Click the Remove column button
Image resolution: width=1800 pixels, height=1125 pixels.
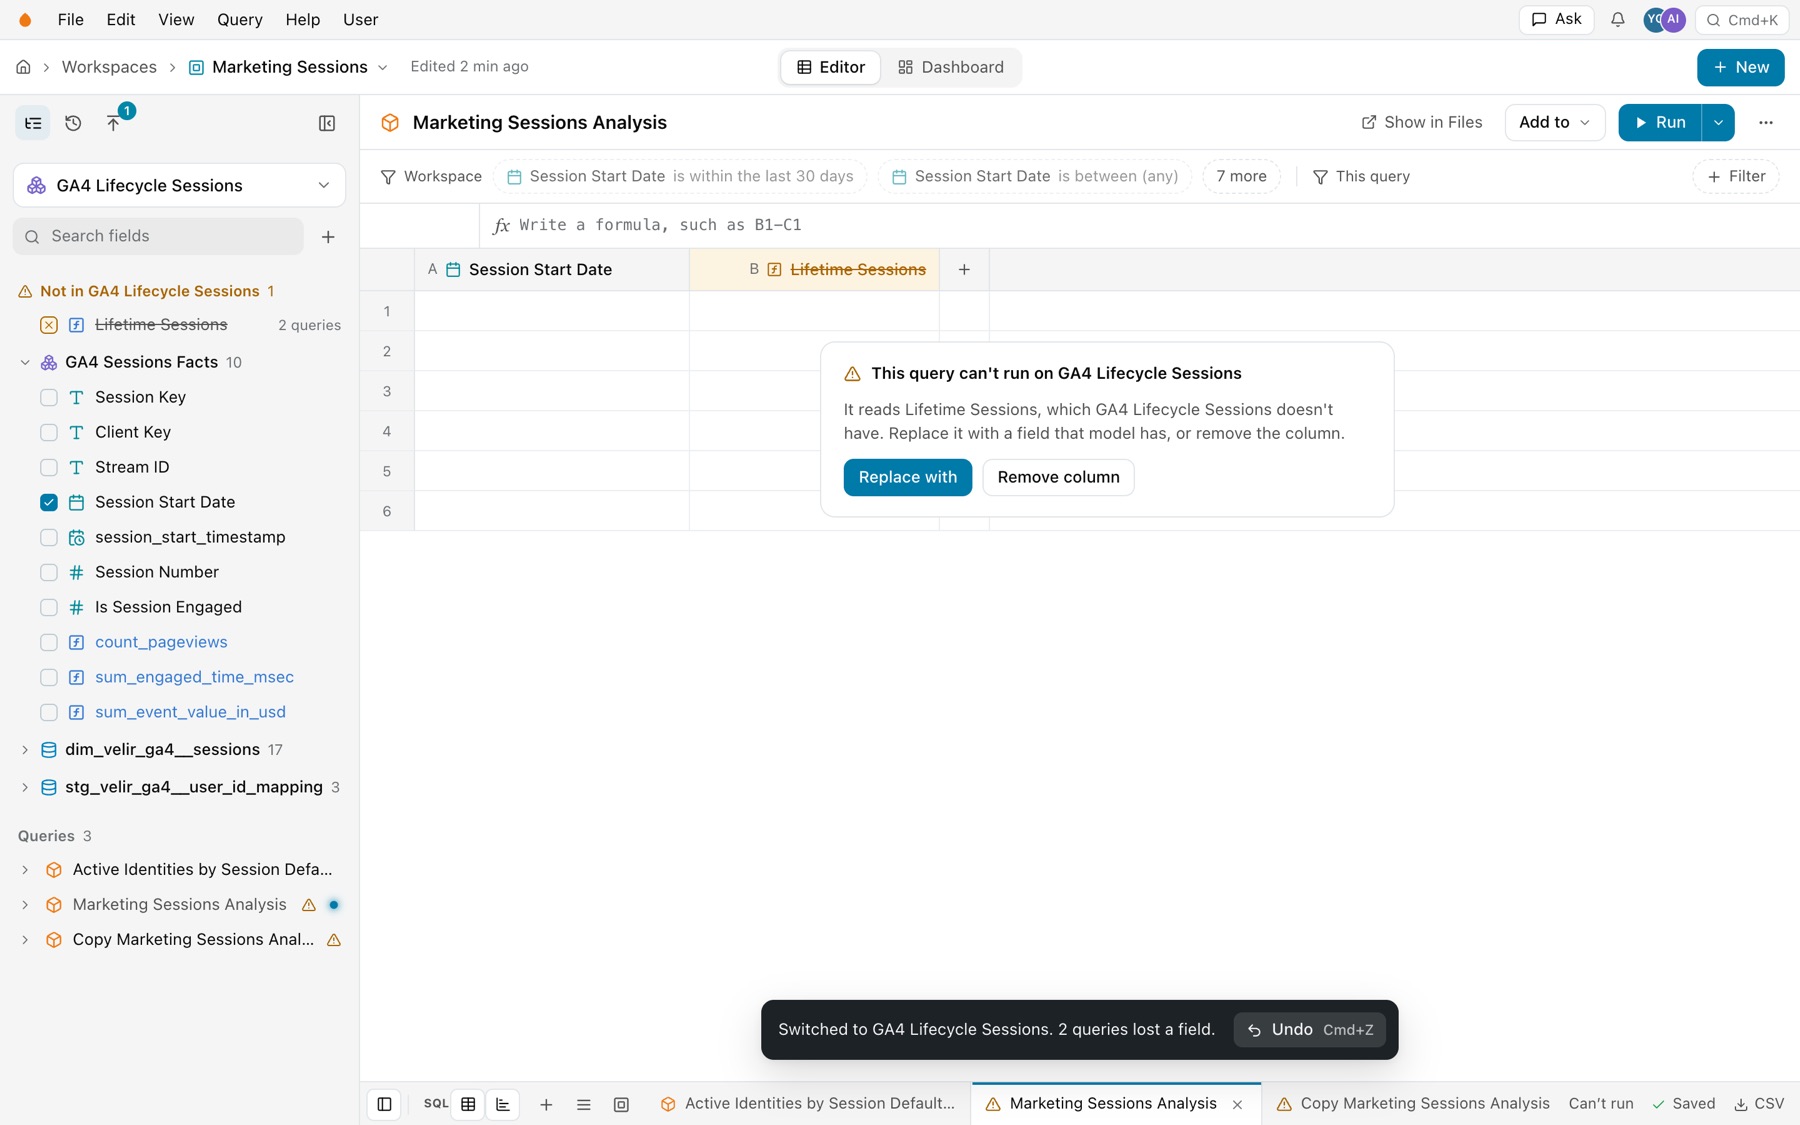pyautogui.click(x=1058, y=477)
